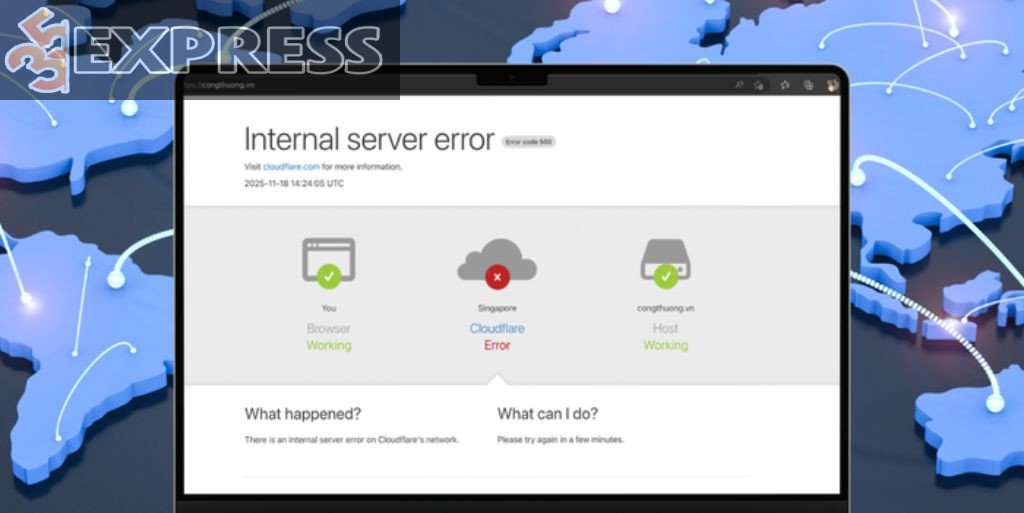The height and width of the screenshot is (513, 1024).
Task: Add this page to favorites with the star-plus icon
Action: (x=759, y=85)
